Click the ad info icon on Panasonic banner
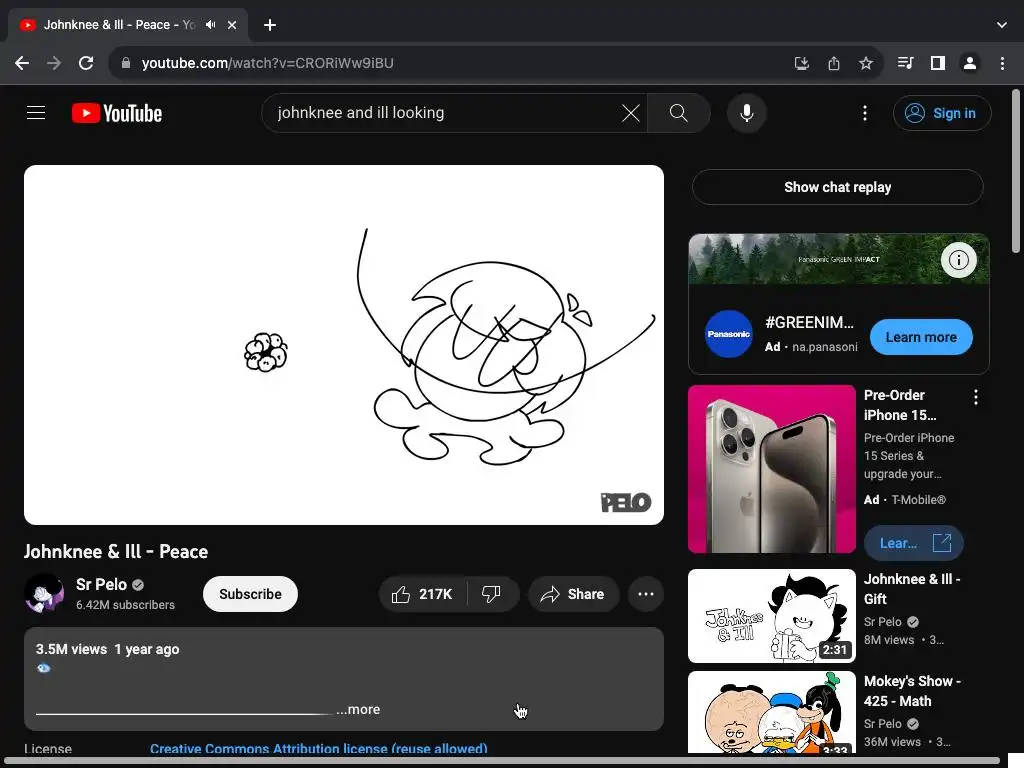 tap(958, 260)
